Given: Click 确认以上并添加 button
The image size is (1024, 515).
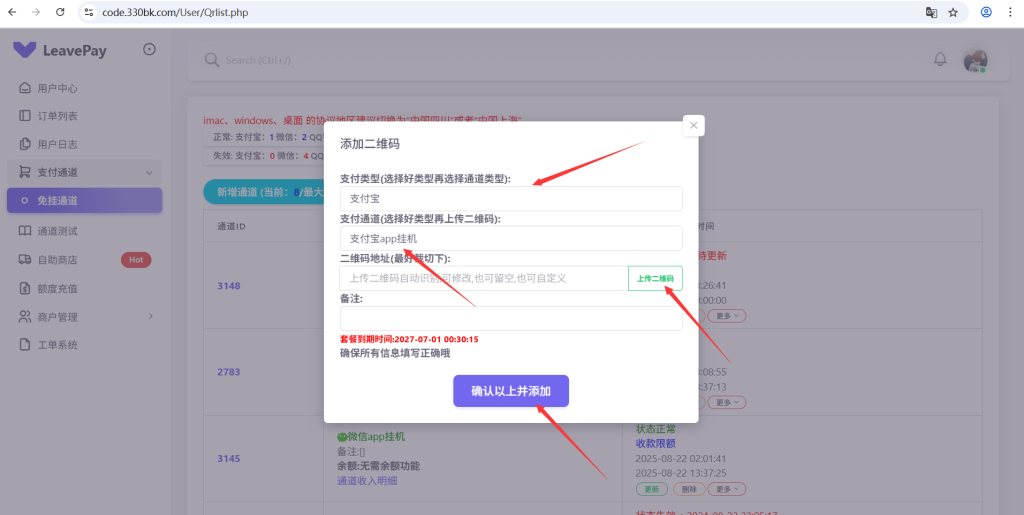Looking at the screenshot, I should pyautogui.click(x=511, y=391).
